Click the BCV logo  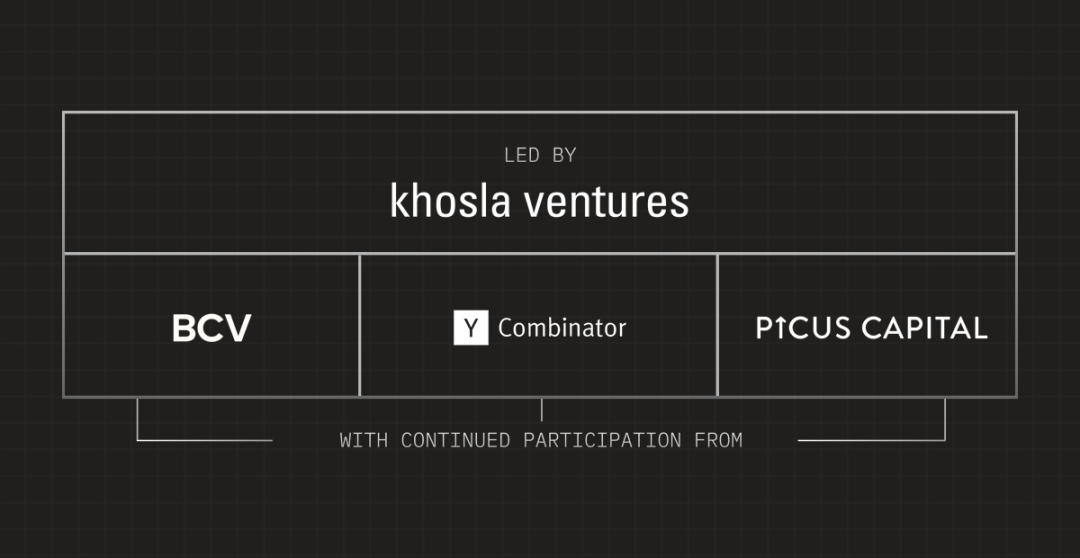(x=211, y=328)
